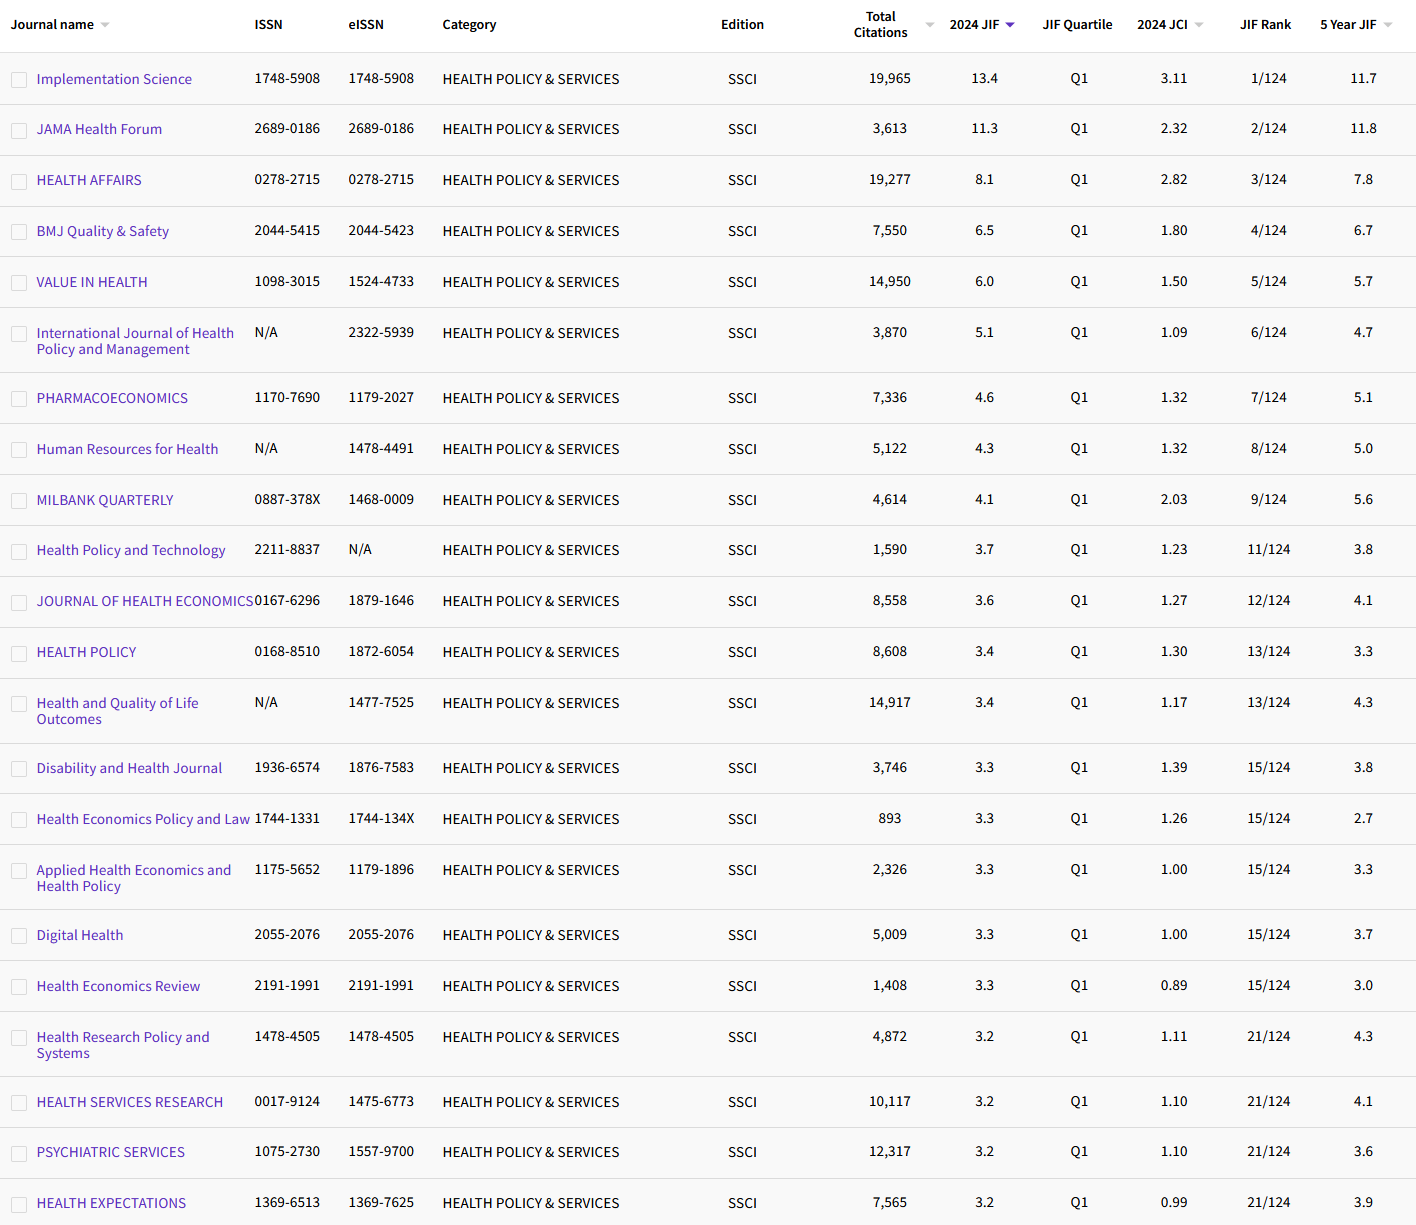Open International Journal of Health Policy and Management

(x=135, y=341)
